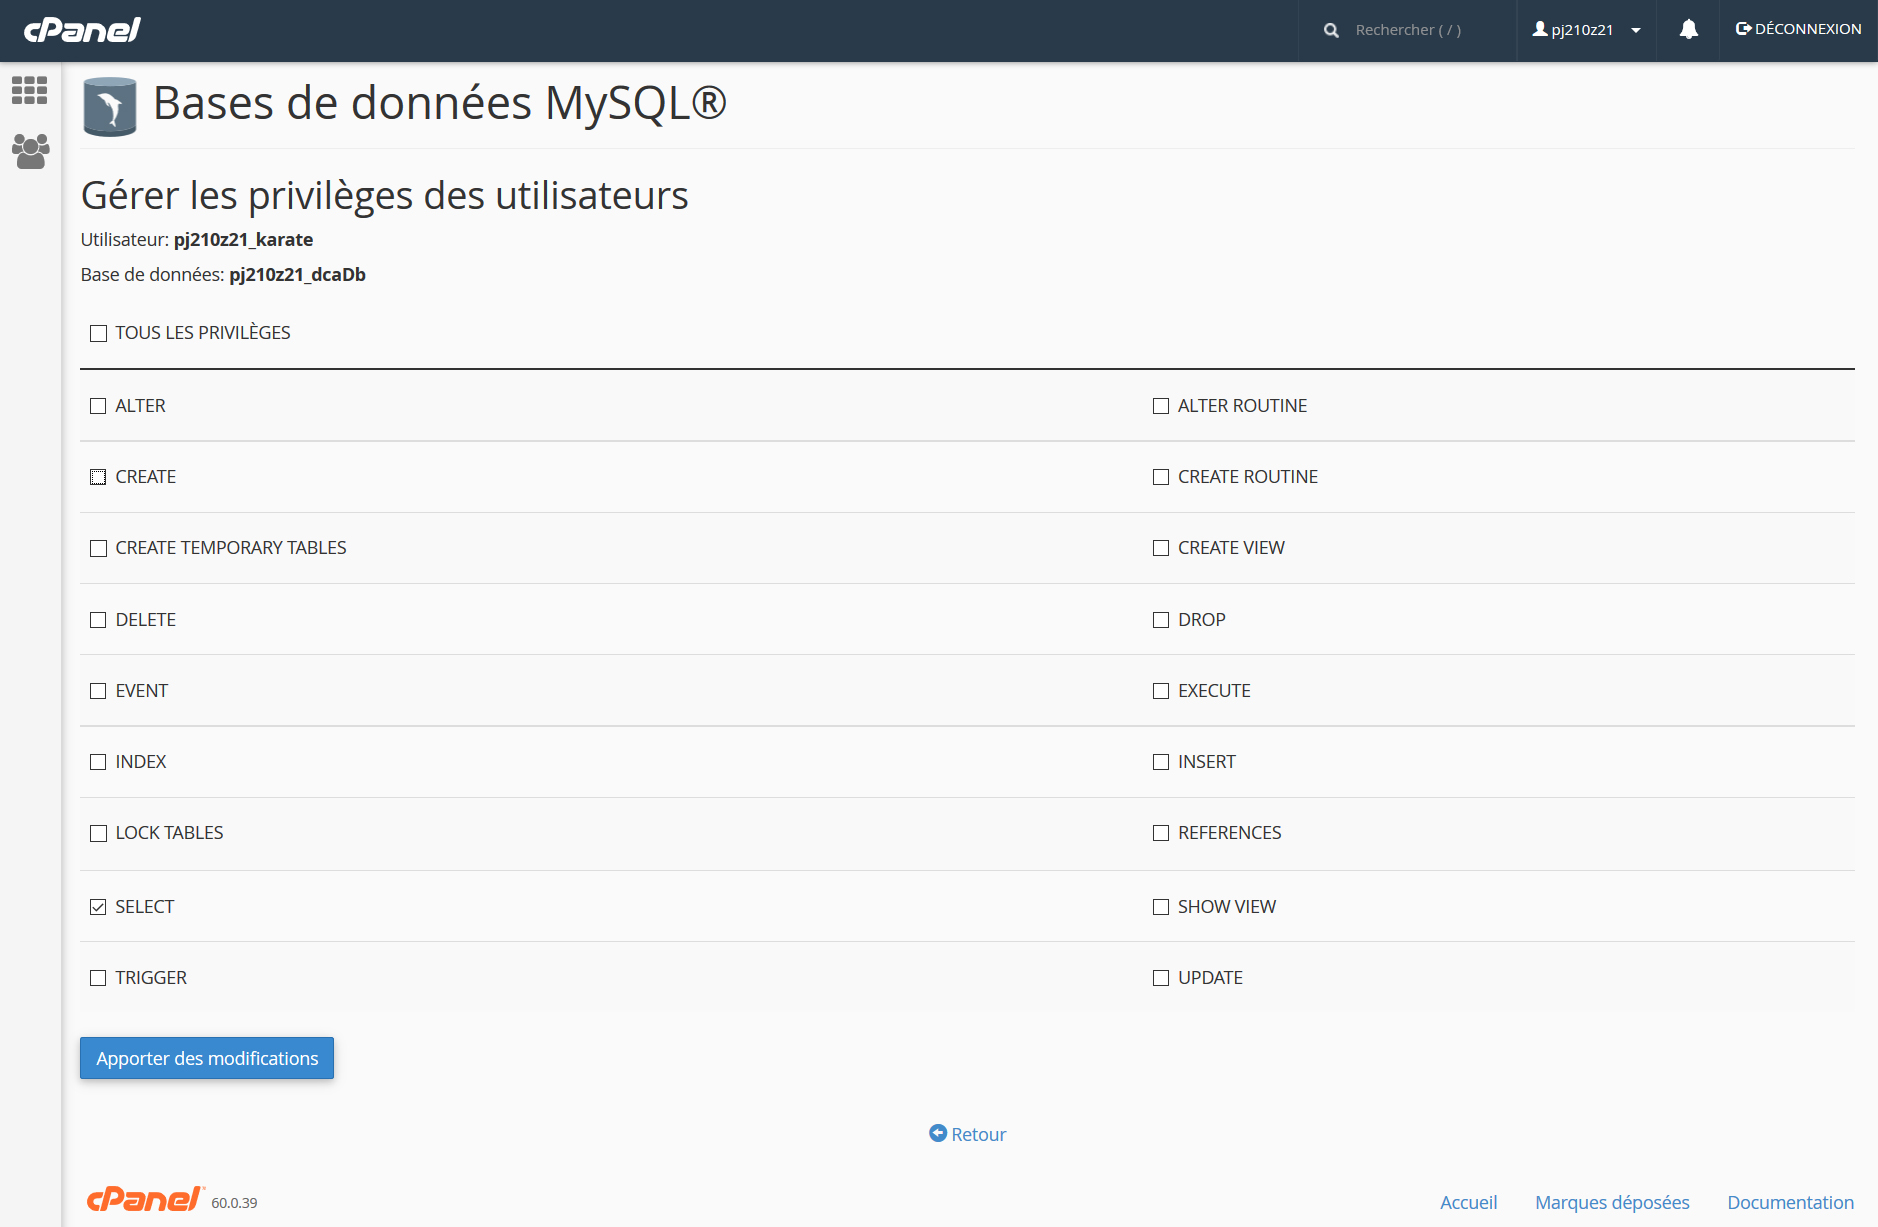
Task: Click Apporter des modifications button
Action: click(x=207, y=1058)
